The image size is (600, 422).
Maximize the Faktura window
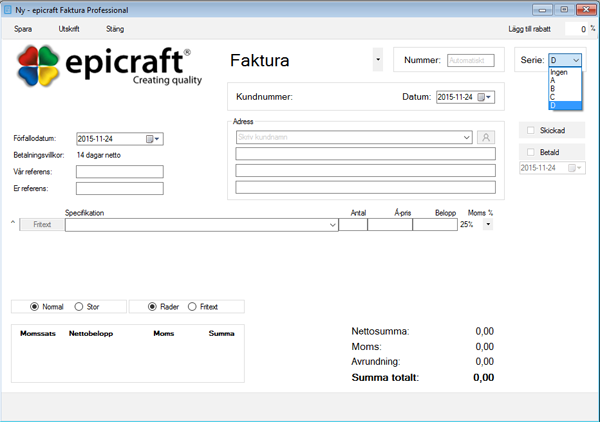tap(564, 10)
